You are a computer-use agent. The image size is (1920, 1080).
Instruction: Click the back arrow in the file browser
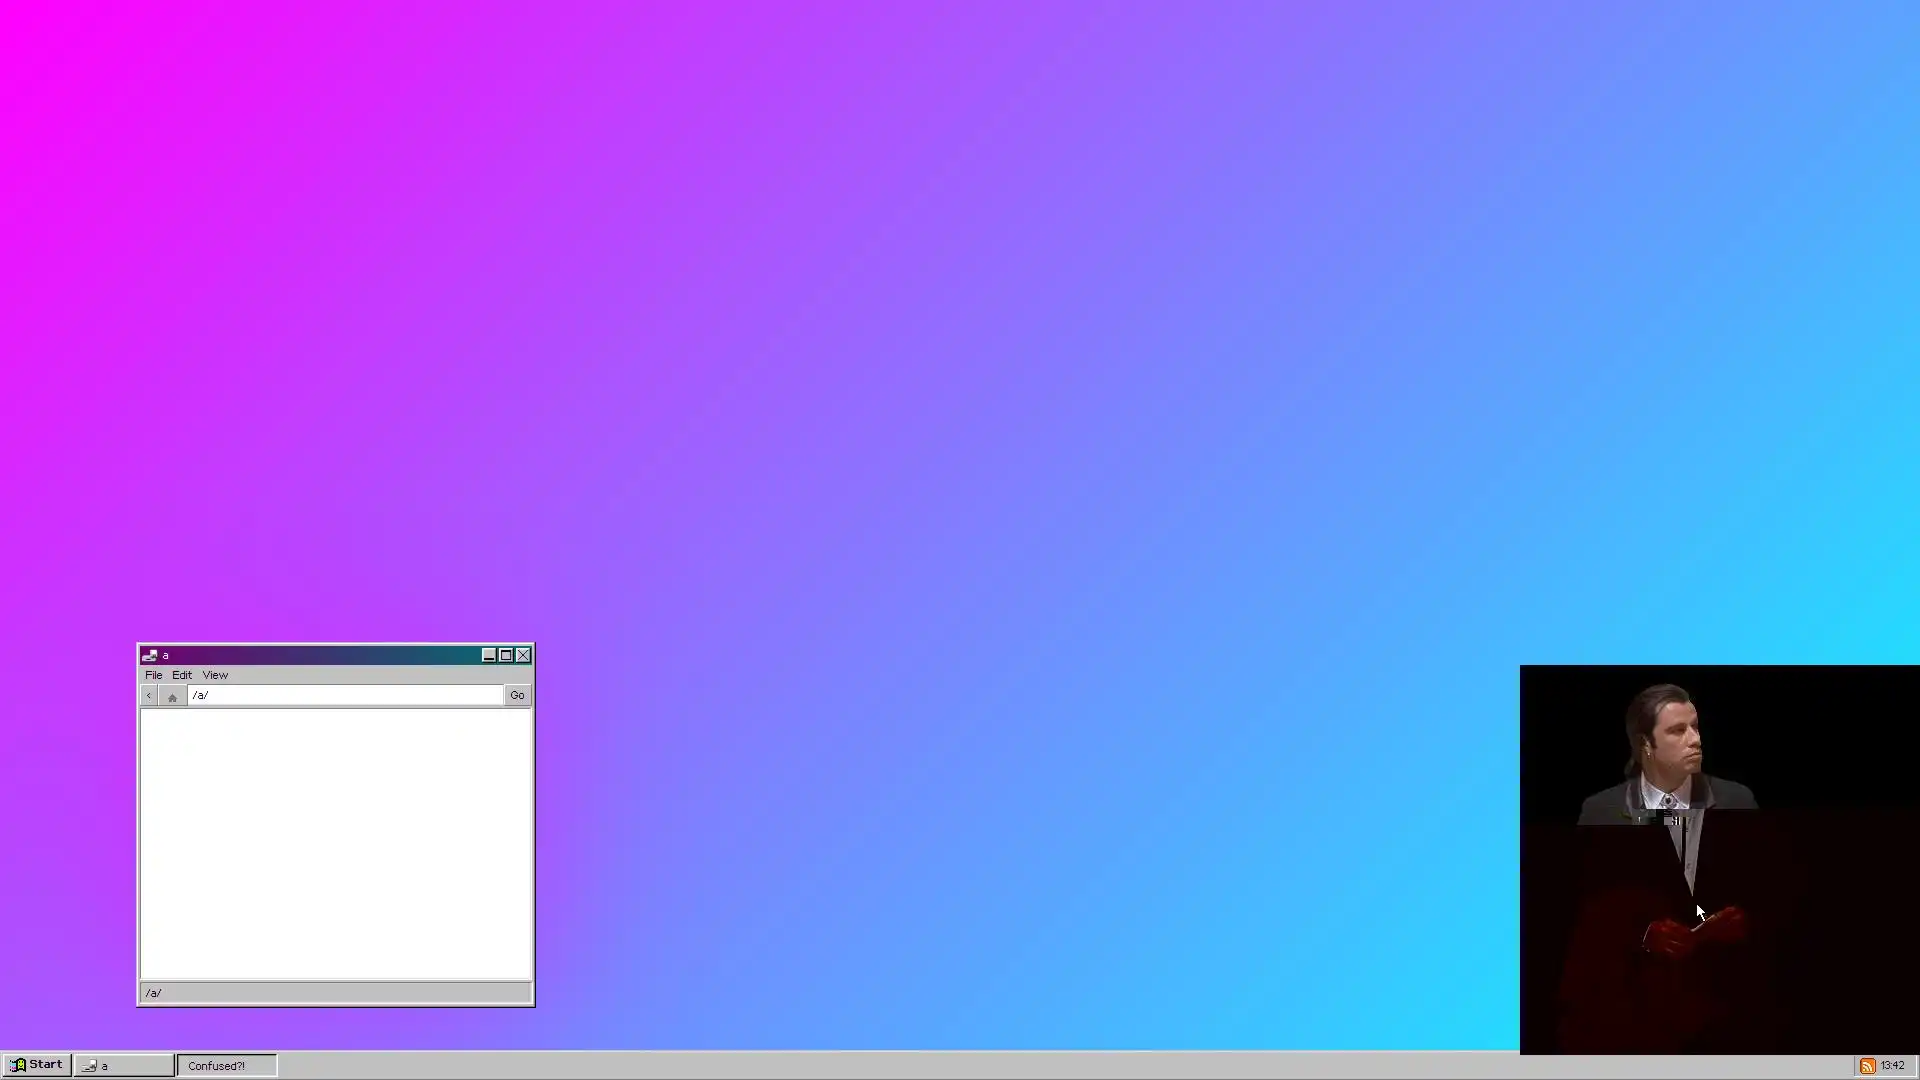click(x=149, y=695)
